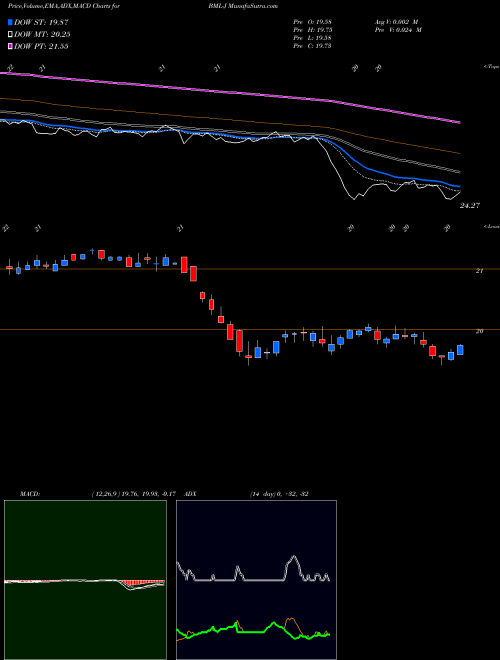The height and width of the screenshot is (660, 500).
Task: Click the '<Tops' marker label
Action: tap(491, 67)
